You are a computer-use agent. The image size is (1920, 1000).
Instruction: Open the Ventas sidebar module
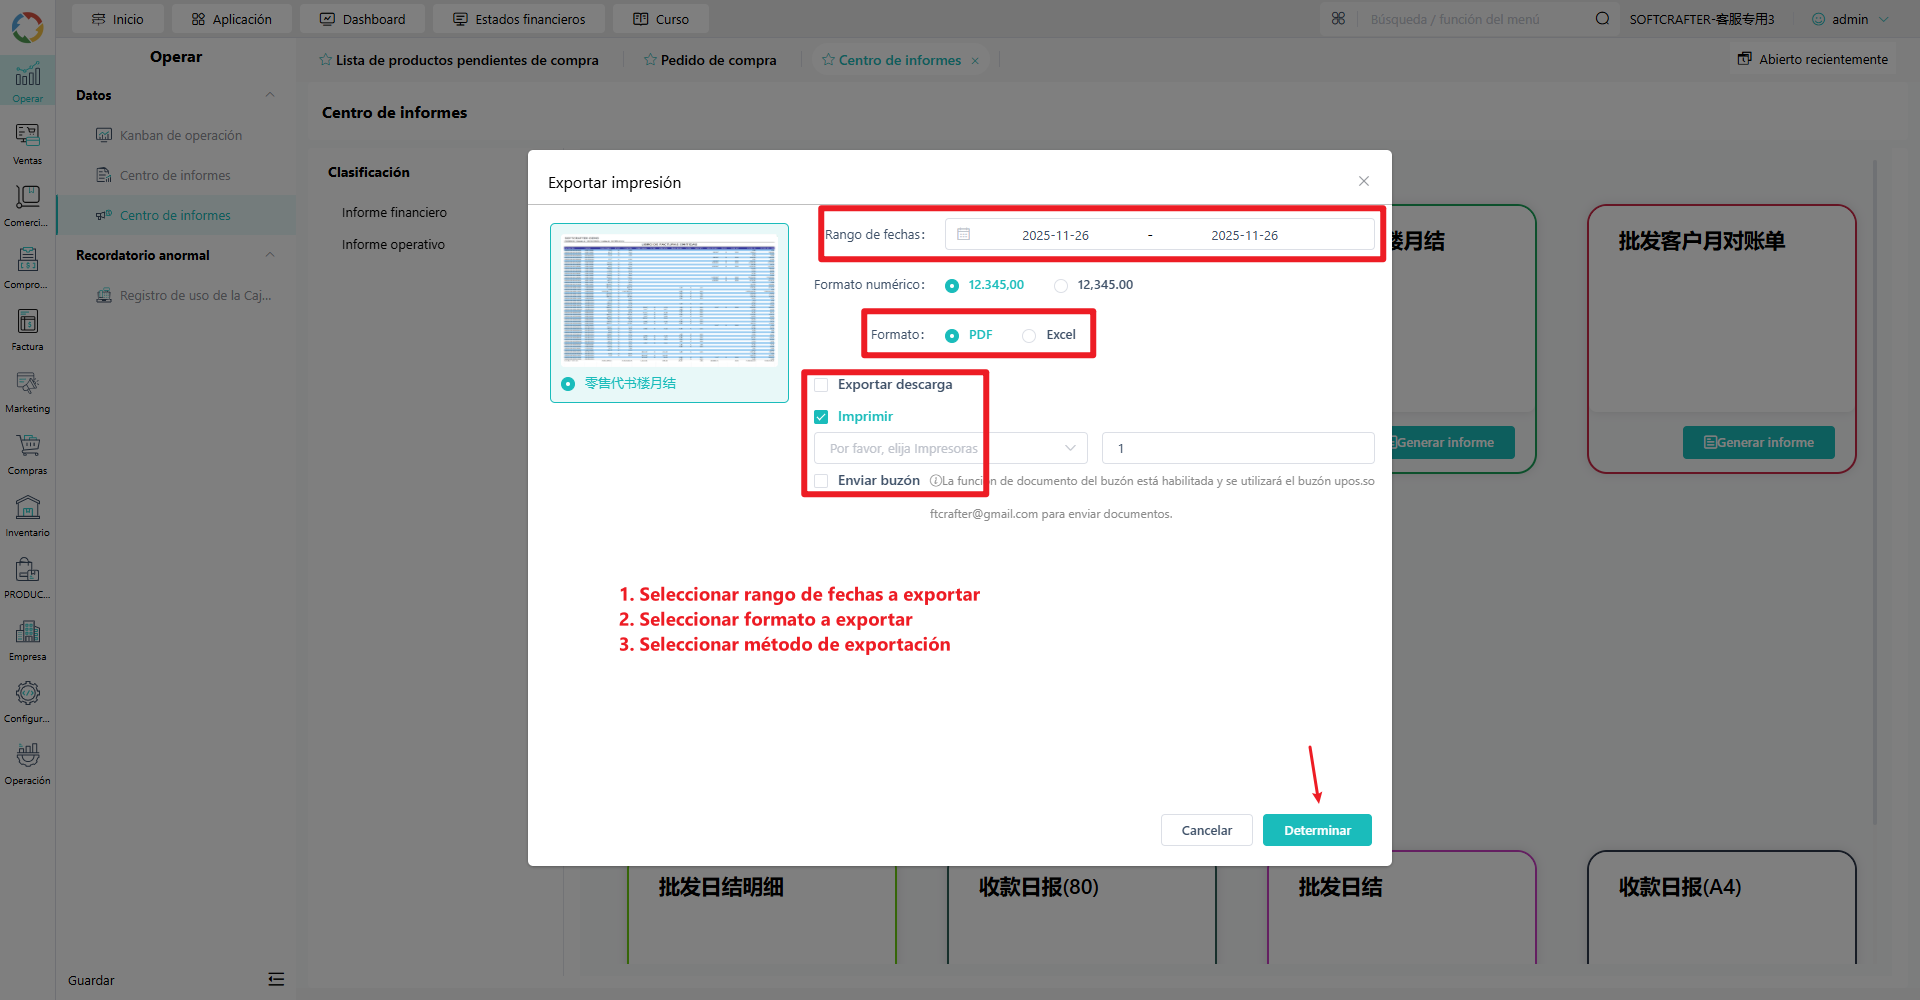coord(27,143)
